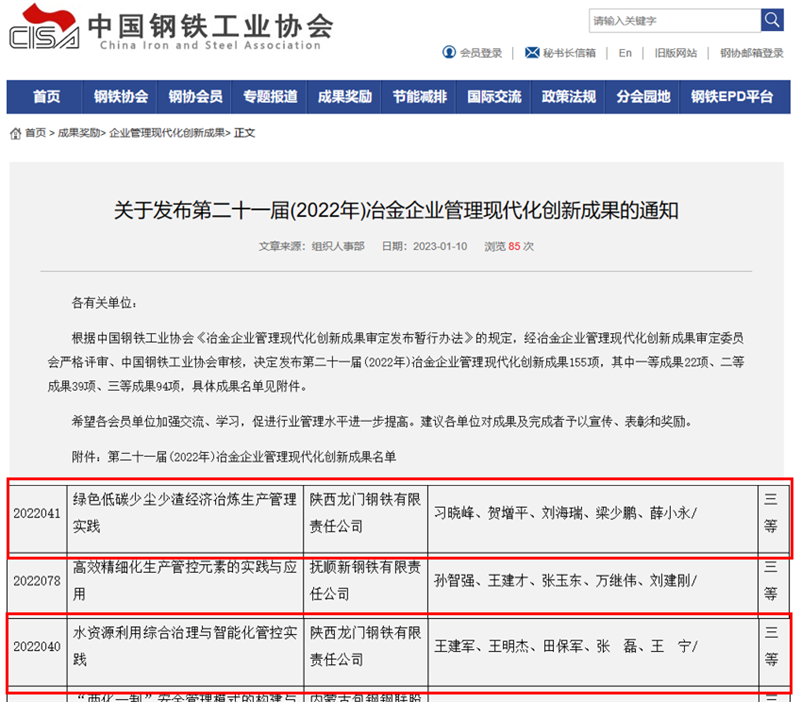
Task: Open 国际交流 navigation item
Action: (494, 97)
